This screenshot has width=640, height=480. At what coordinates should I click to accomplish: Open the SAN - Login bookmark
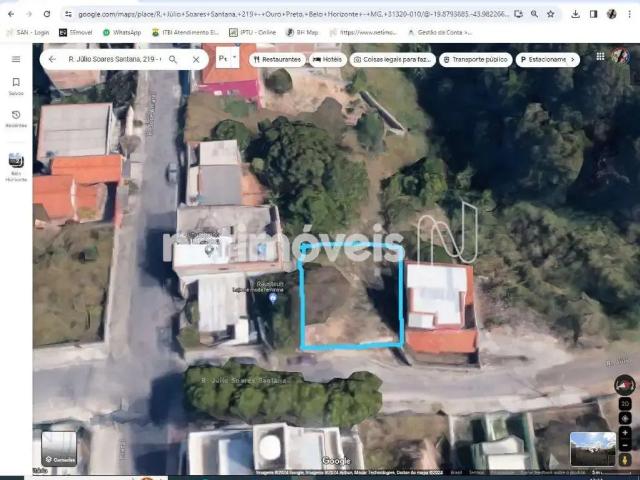point(28,32)
